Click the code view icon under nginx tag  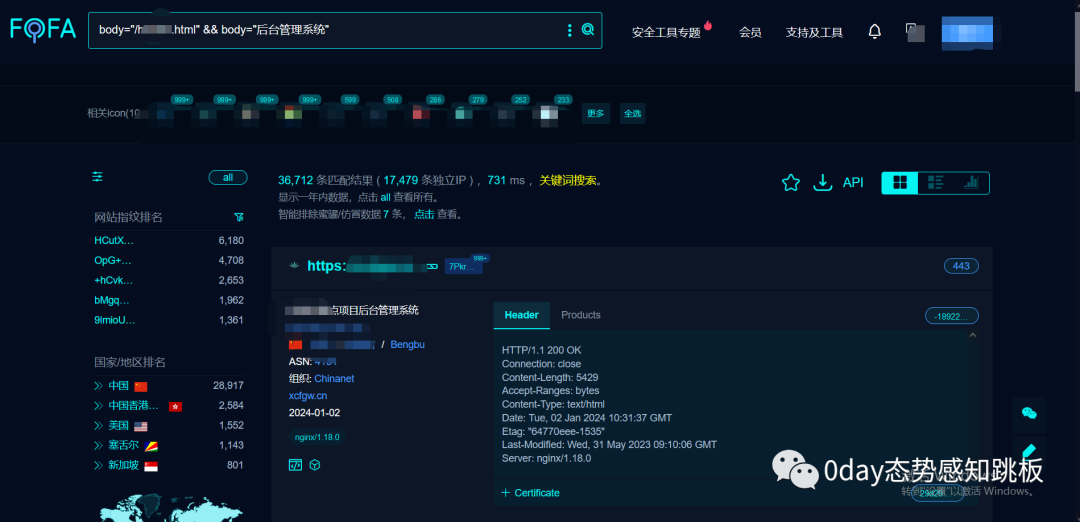click(x=295, y=465)
